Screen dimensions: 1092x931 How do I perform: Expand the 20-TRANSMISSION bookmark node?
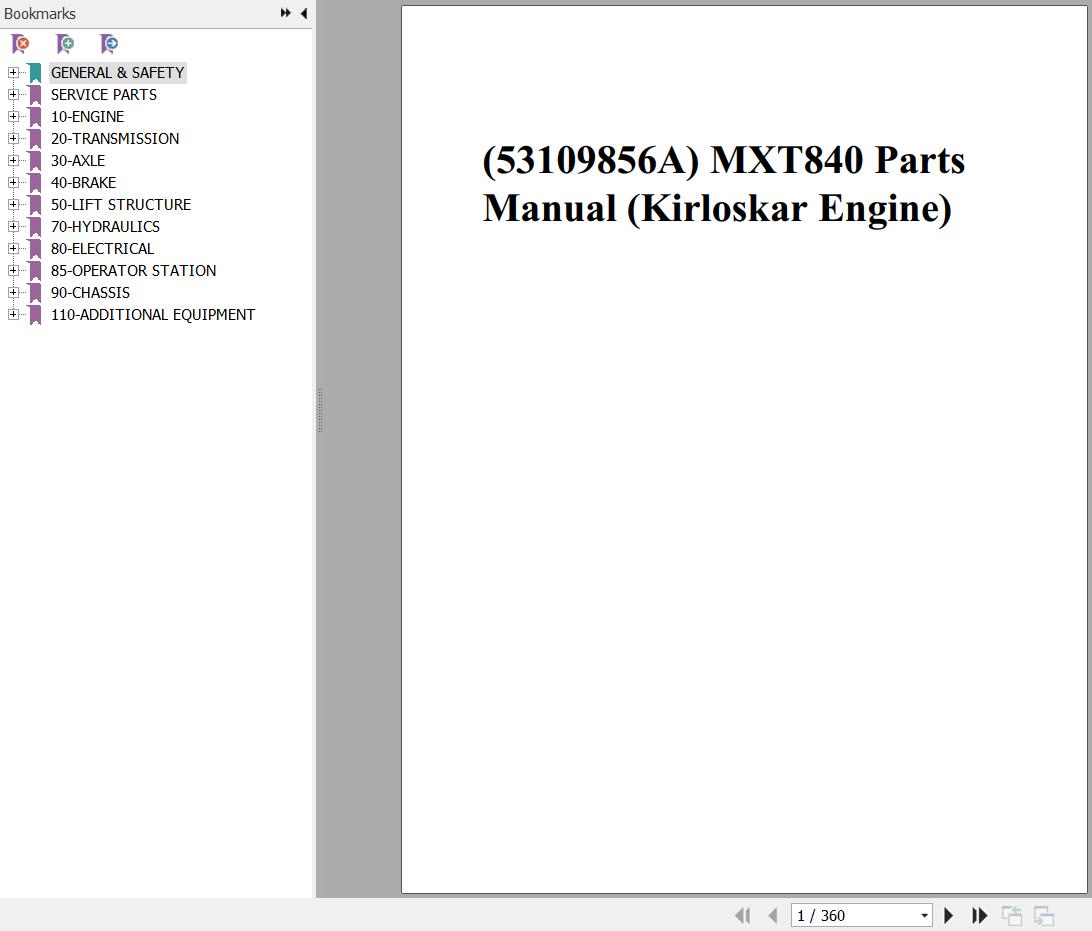click(13, 139)
